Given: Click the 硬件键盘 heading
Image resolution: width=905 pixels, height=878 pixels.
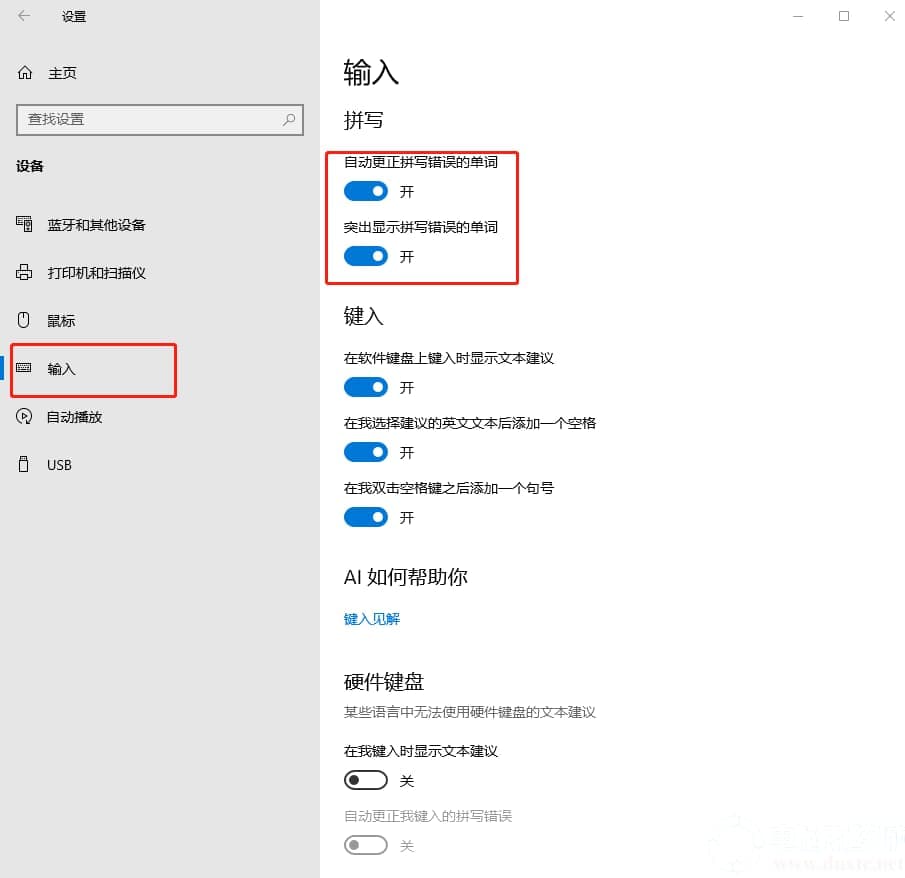Looking at the screenshot, I should coord(384,682).
